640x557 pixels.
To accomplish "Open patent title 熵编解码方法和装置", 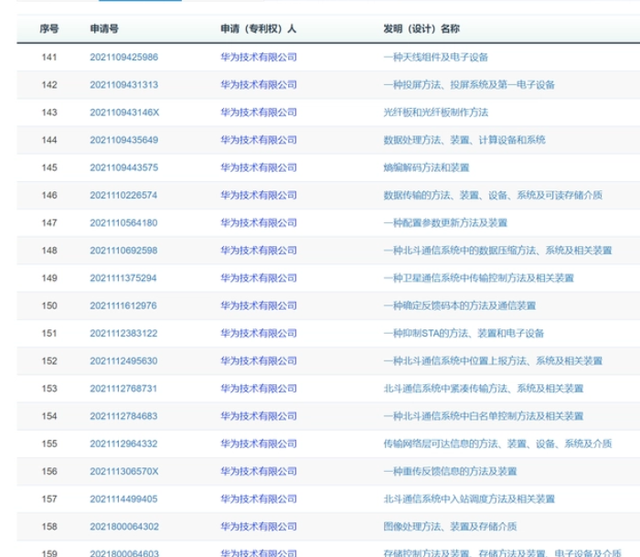I will [x=426, y=168].
